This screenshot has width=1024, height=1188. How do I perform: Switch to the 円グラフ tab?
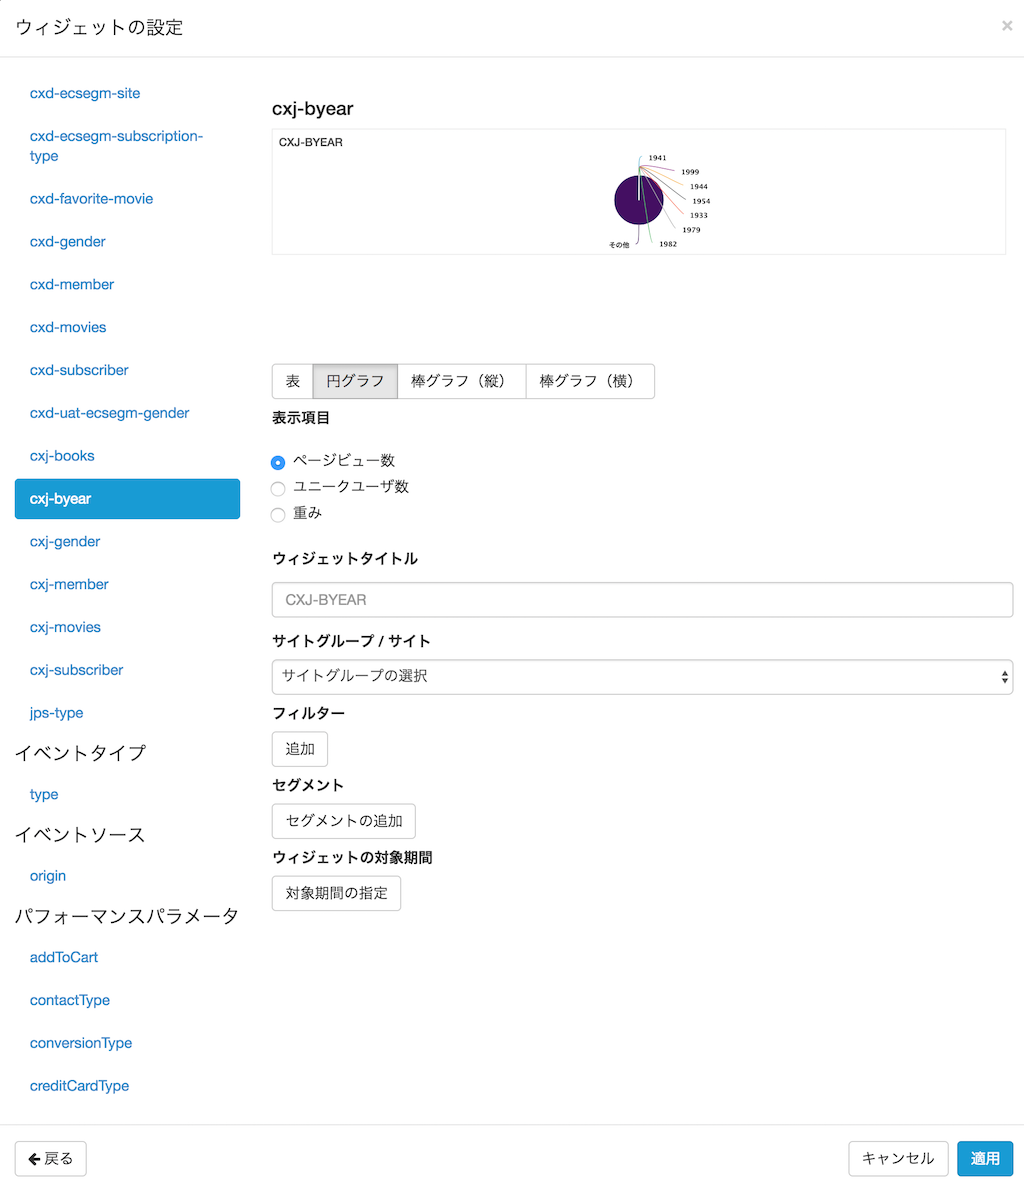355,381
